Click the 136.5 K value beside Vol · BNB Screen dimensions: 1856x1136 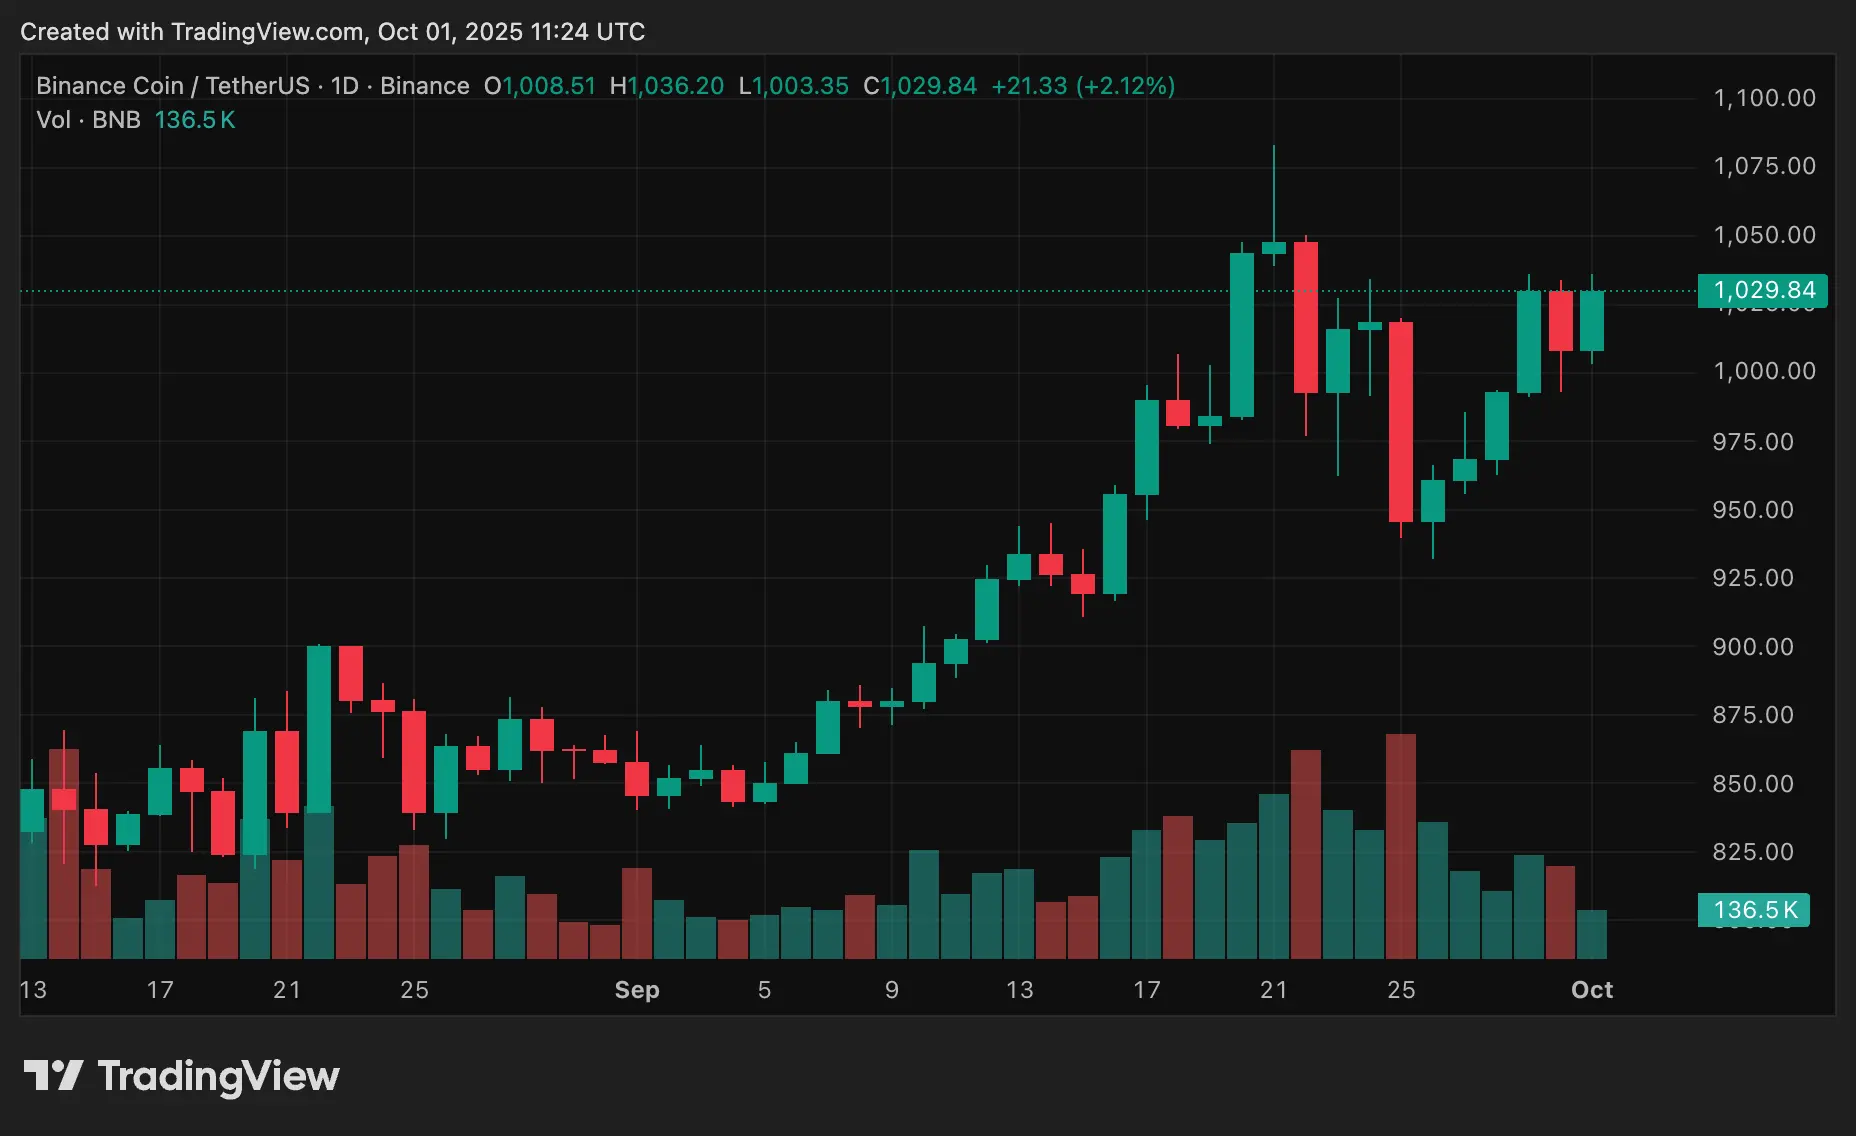pyautogui.click(x=195, y=120)
